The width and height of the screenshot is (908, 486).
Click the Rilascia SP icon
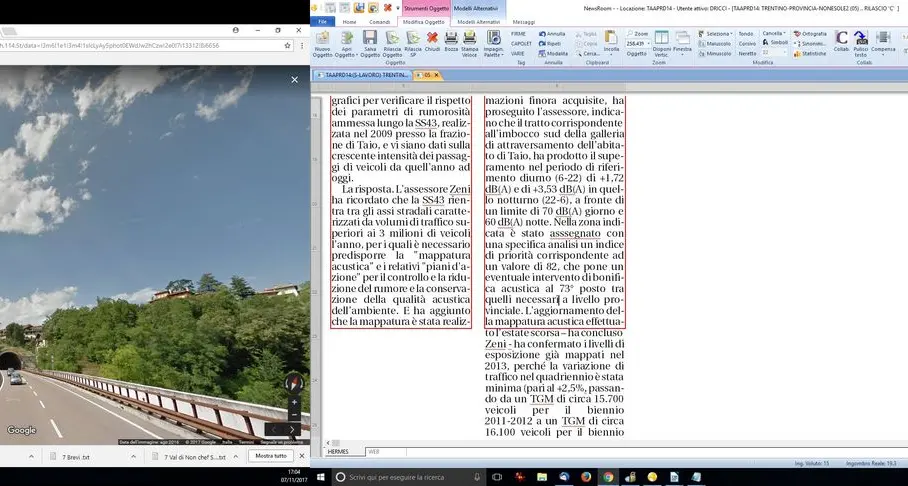click(413, 44)
